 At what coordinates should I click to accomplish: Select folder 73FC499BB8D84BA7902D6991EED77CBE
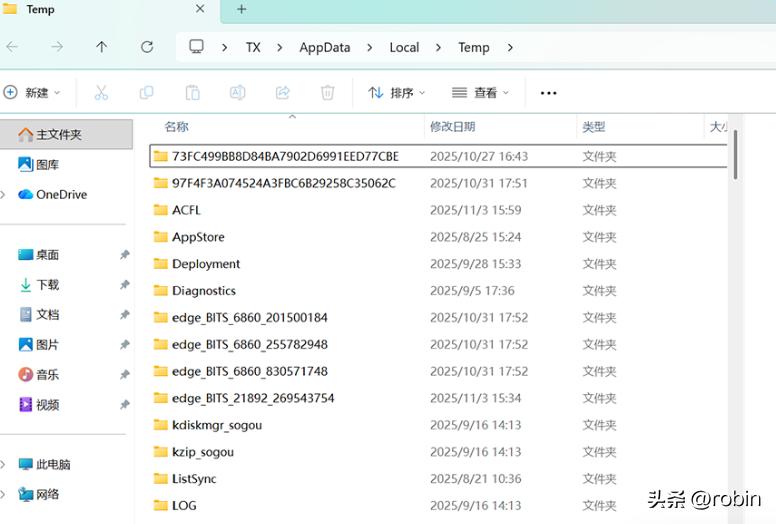click(x=438, y=156)
